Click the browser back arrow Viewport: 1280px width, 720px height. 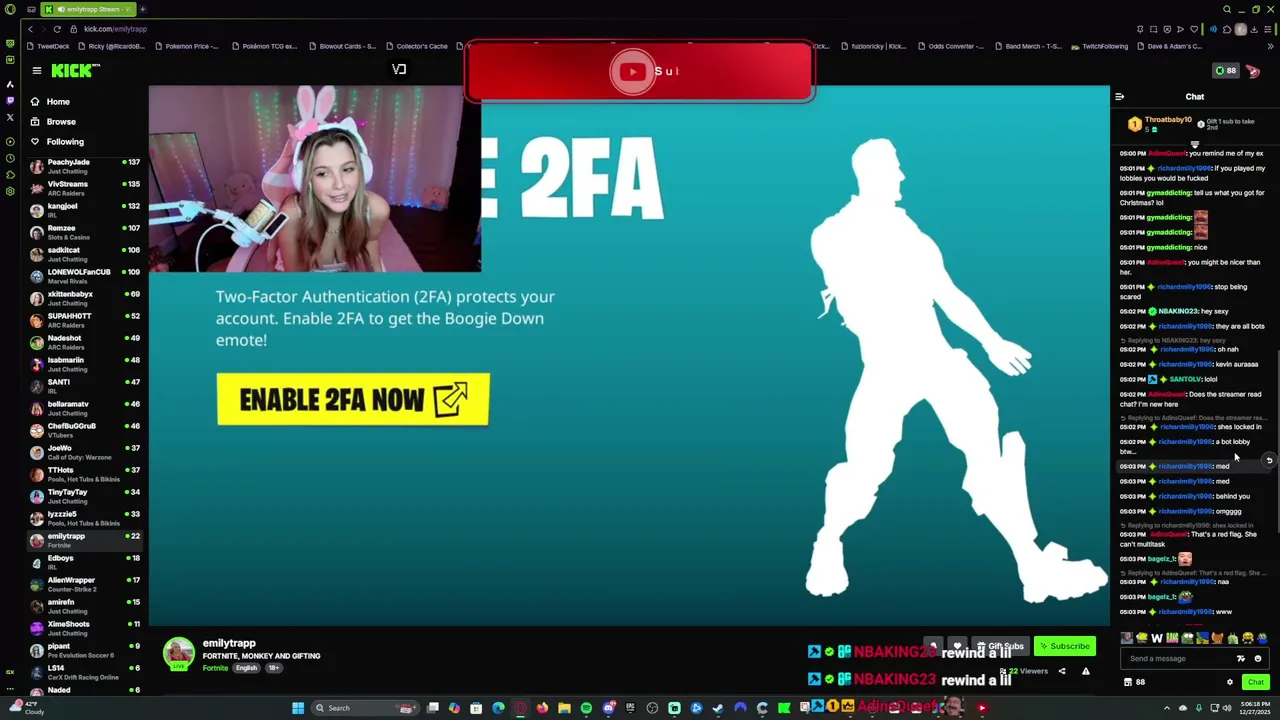pyautogui.click(x=30, y=29)
